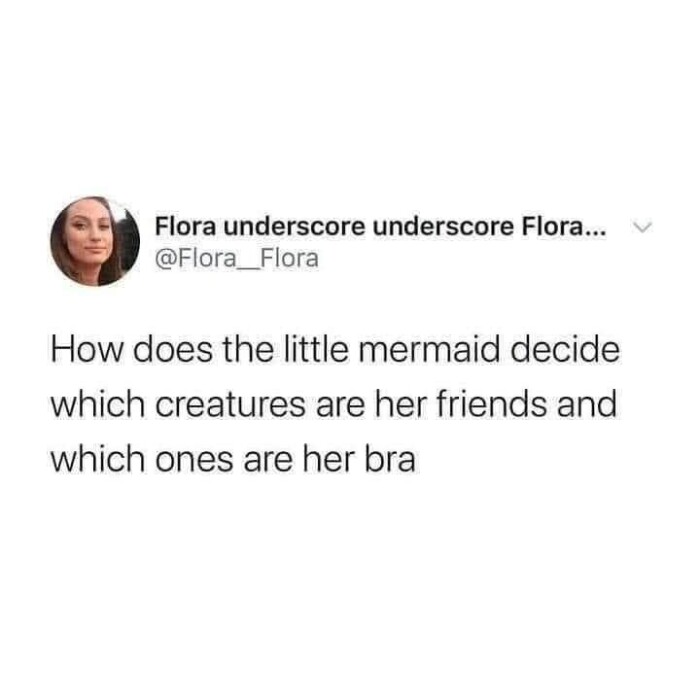Open the bold display name beside the avatar
This screenshot has width=700, height=700.
pyautogui.click(x=381, y=227)
